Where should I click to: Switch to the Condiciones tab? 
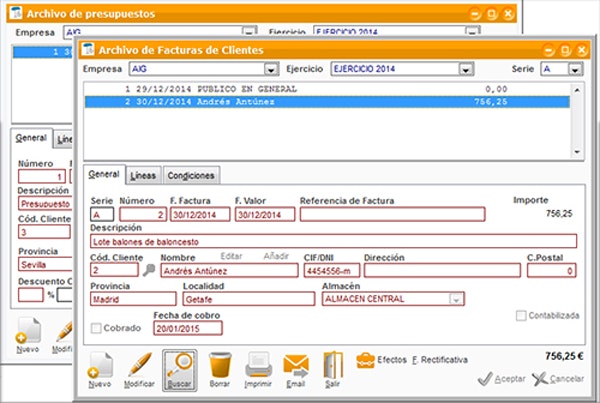click(190, 175)
